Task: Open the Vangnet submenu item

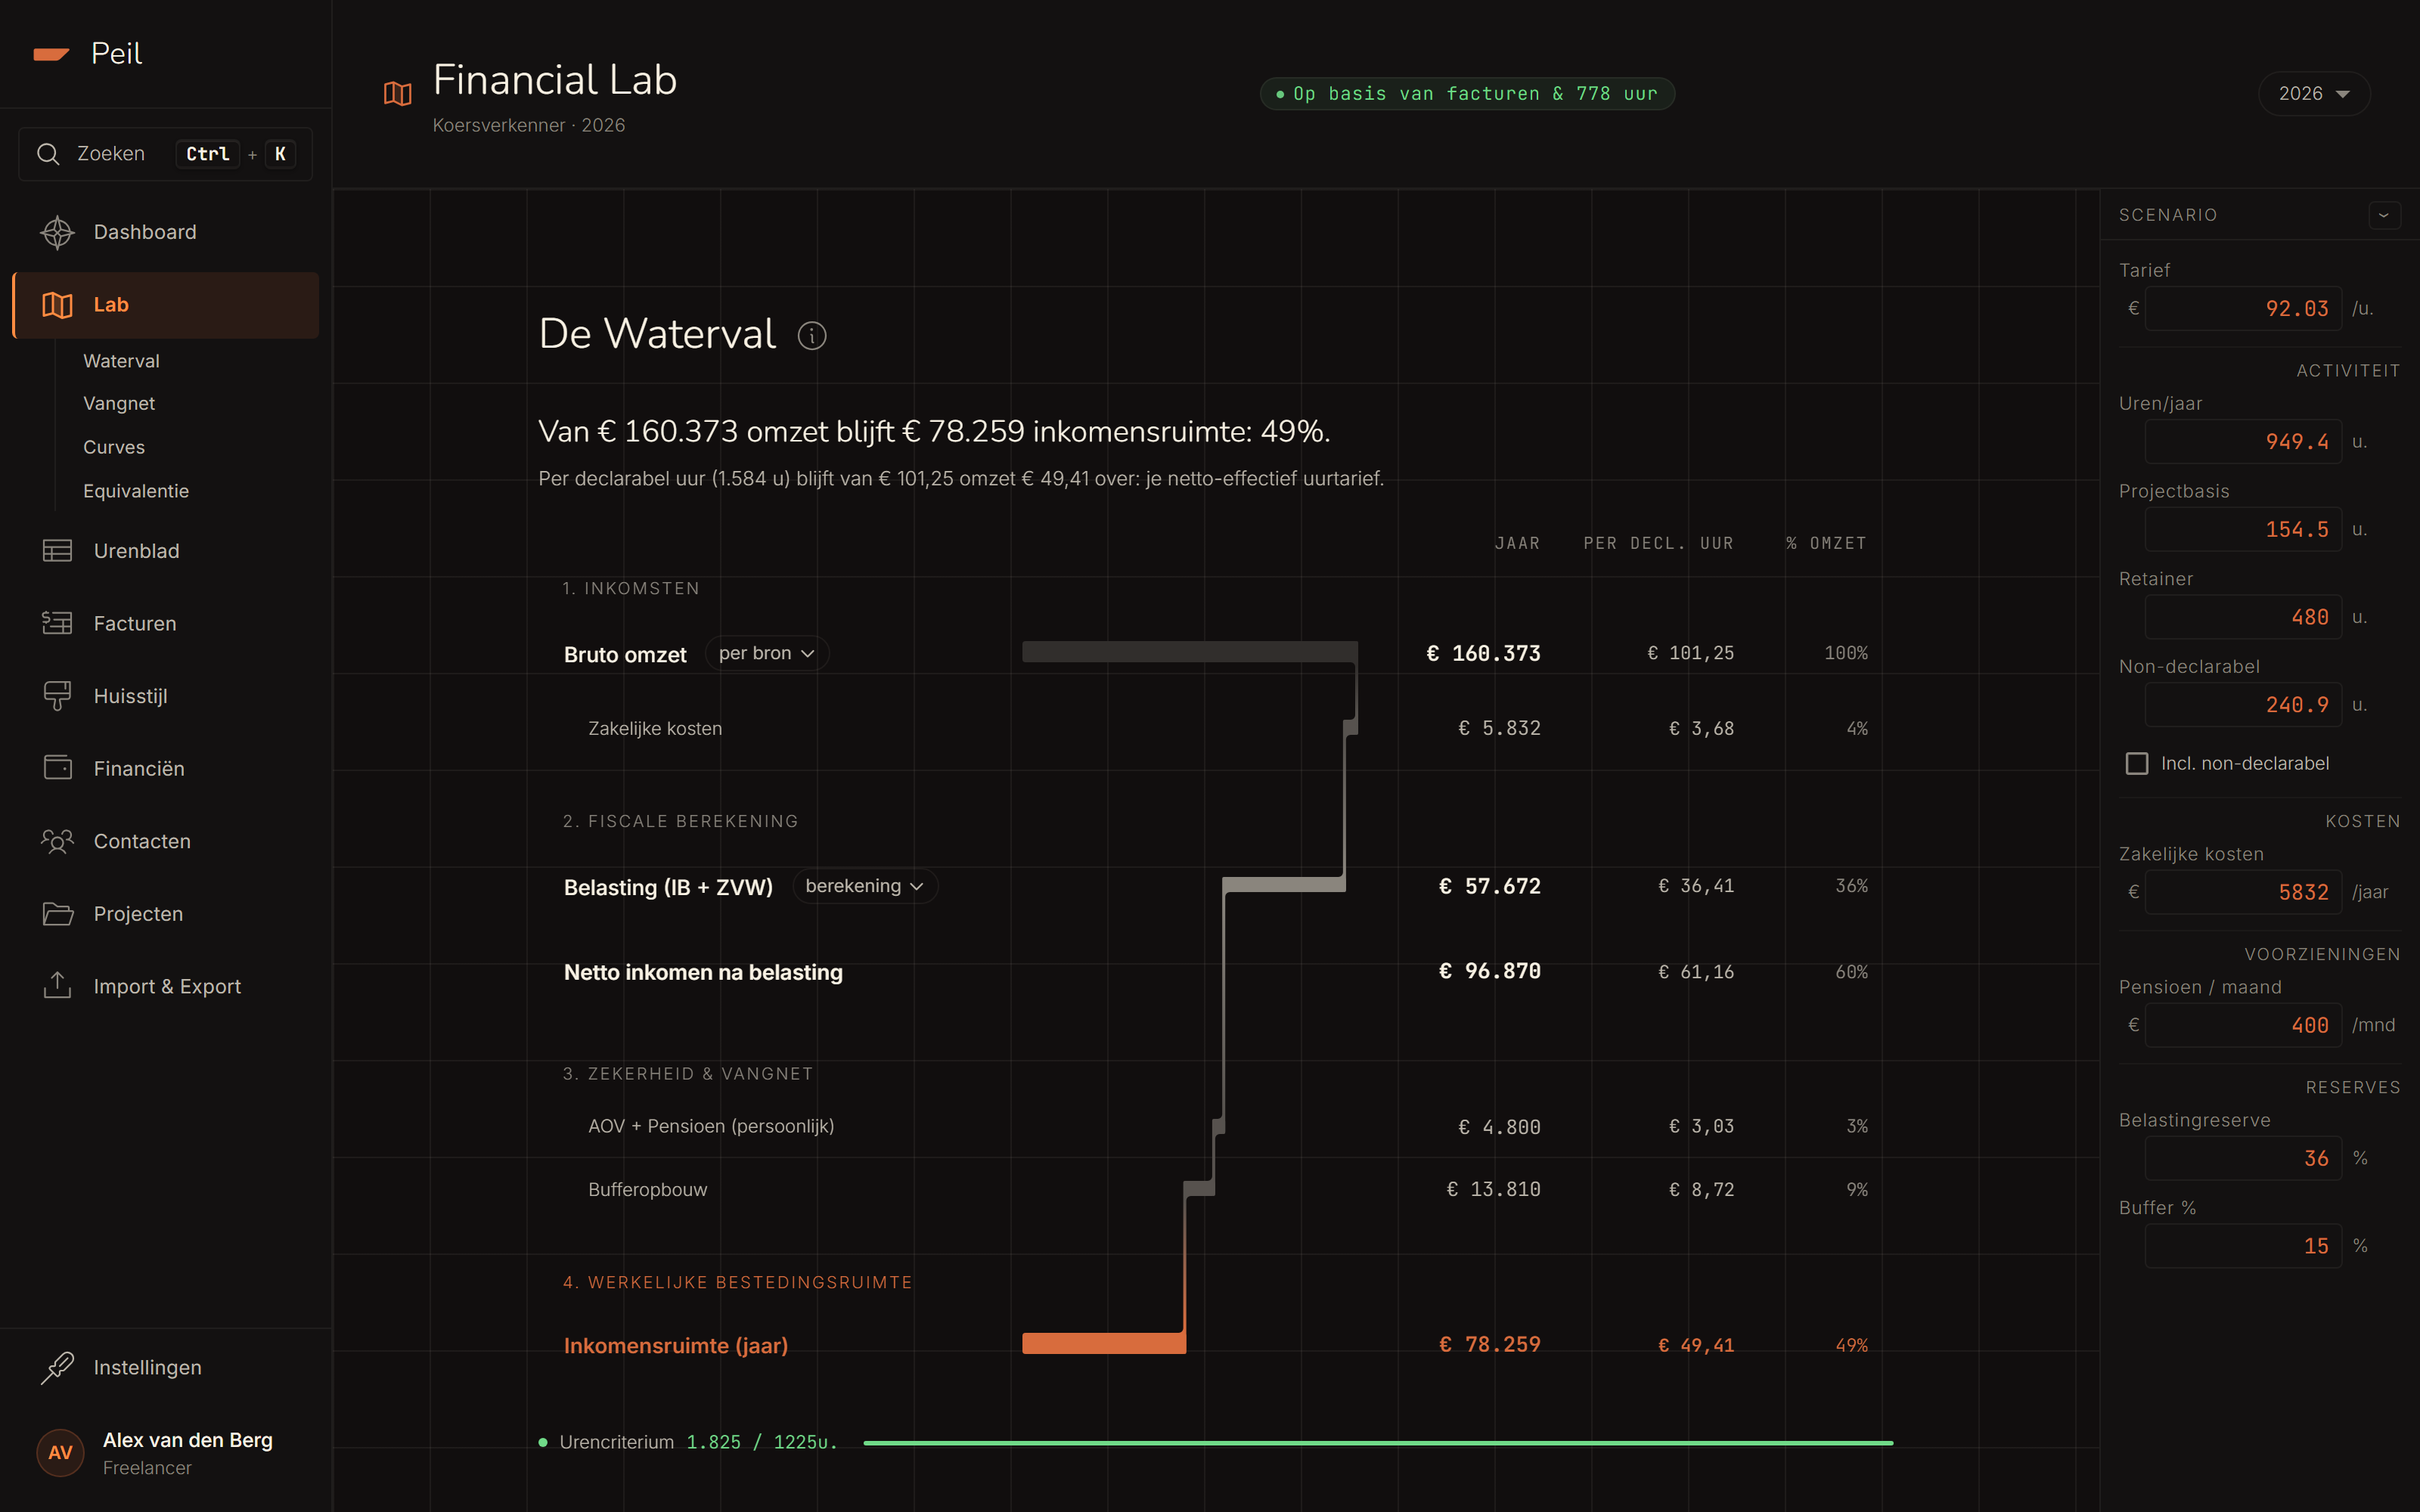Action: pyautogui.click(x=119, y=404)
